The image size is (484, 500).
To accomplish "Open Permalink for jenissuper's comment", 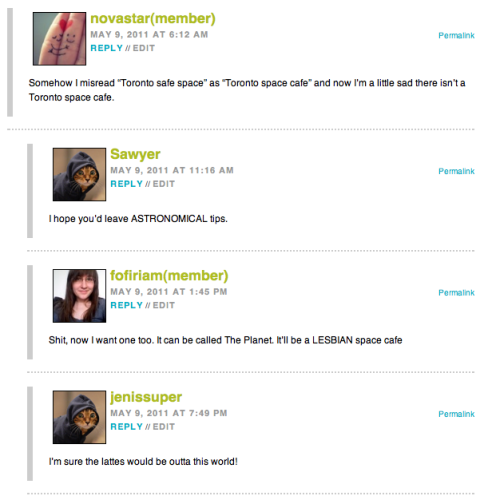I will click(456, 414).
